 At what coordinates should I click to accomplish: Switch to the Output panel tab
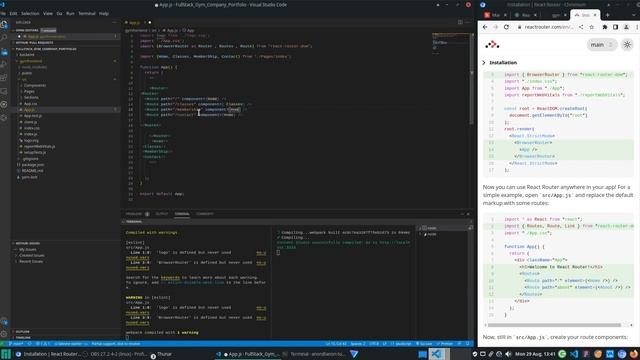[162, 214]
